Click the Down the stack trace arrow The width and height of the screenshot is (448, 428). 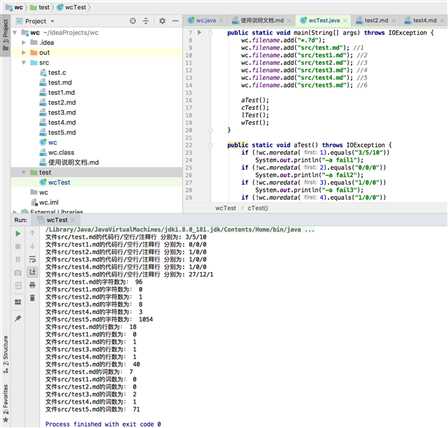pyautogui.click(x=32, y=246)
